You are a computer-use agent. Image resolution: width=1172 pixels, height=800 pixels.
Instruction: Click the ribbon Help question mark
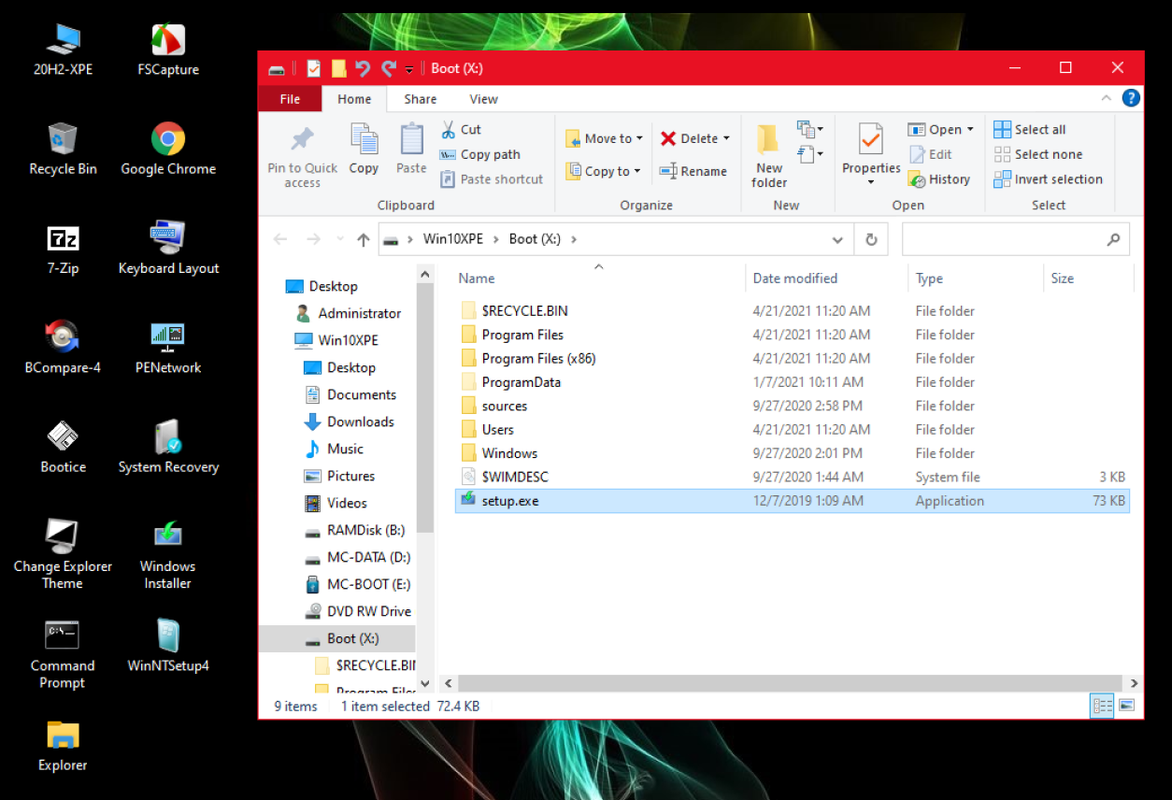(1130, 98)
